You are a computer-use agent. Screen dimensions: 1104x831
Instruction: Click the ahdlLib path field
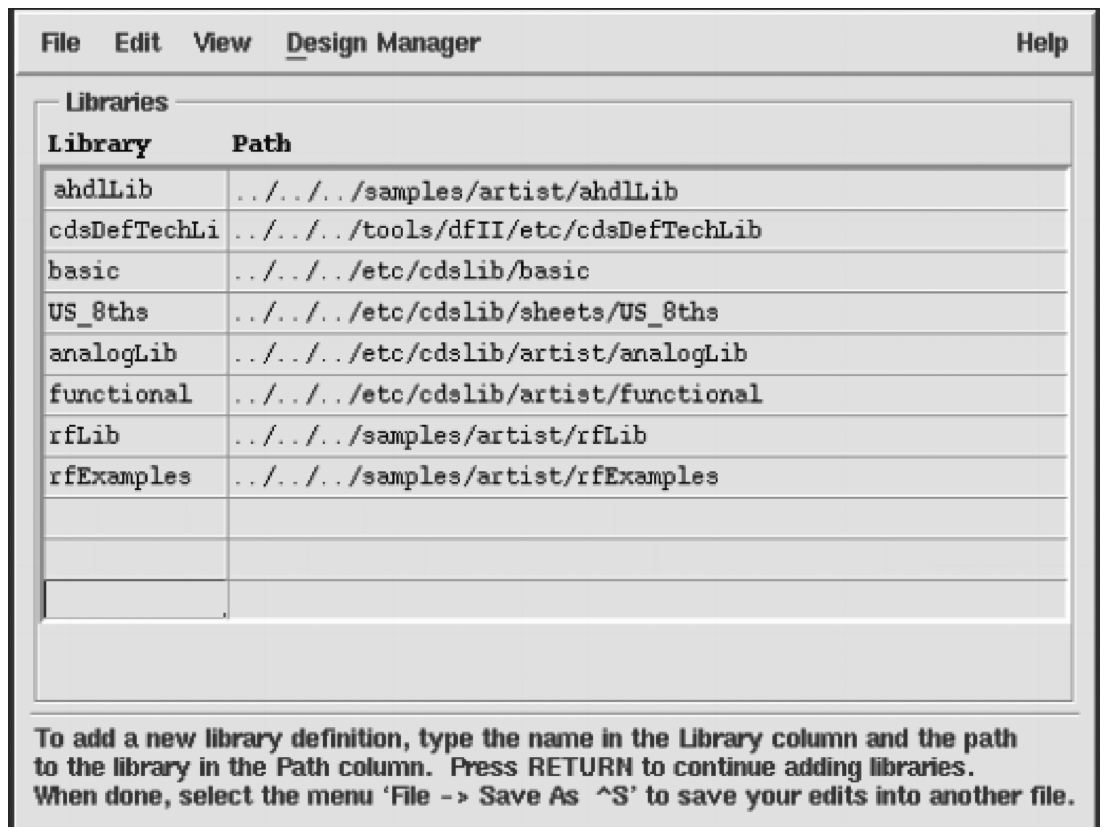[x=648, y=190]
